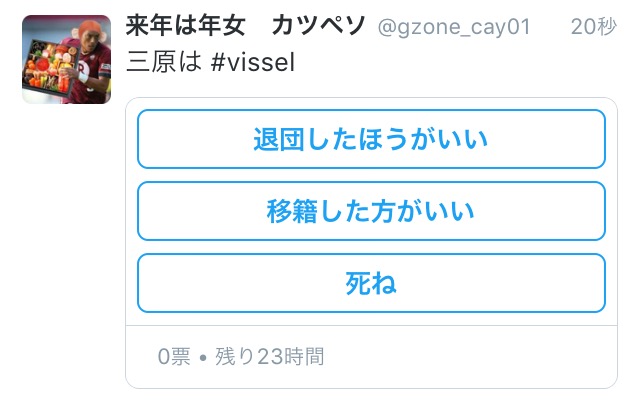Click the 退団 text in first poll button

pyautogui.click(x=279, y=139)
